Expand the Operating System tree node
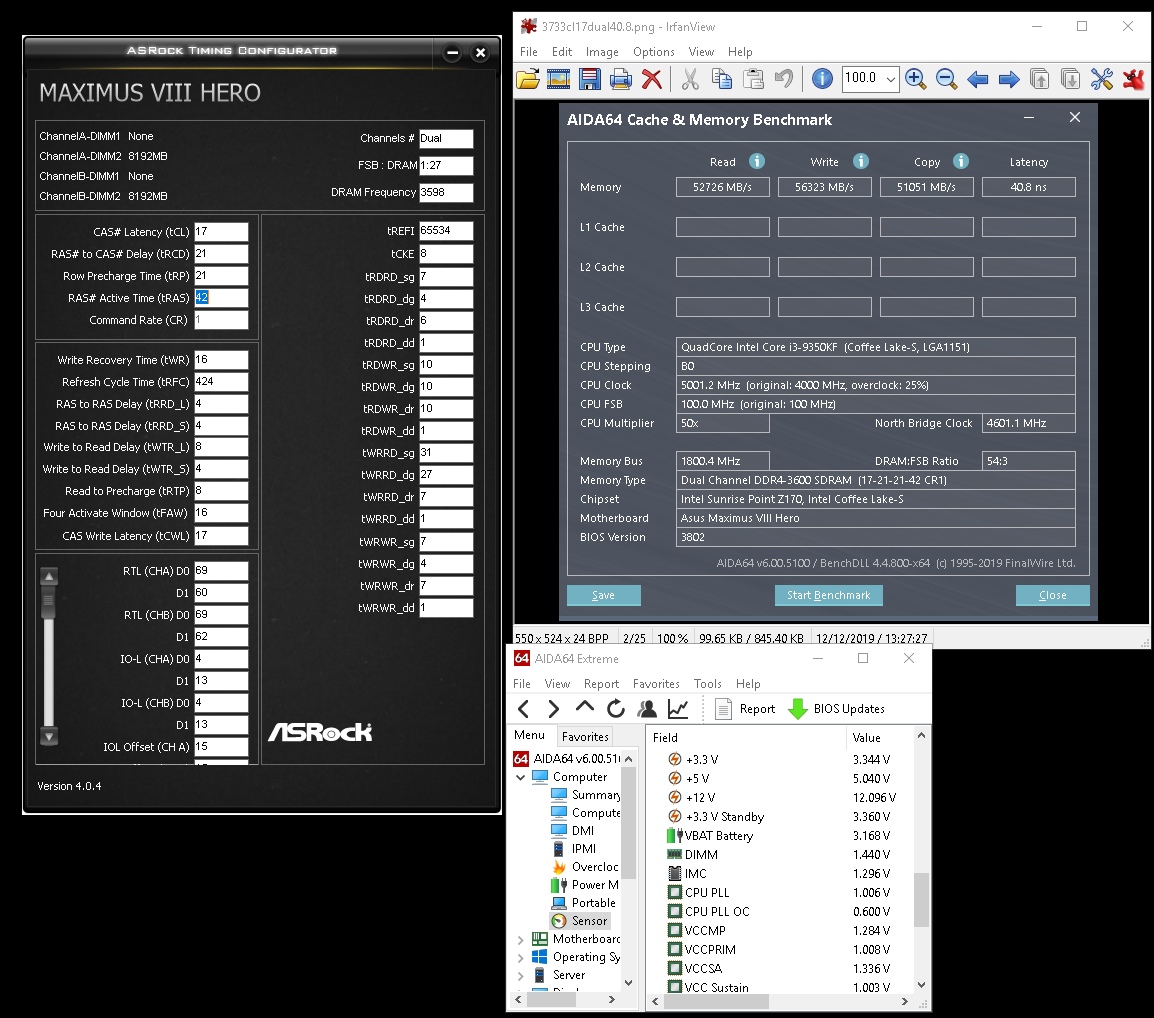 click(x=521, y=958)
